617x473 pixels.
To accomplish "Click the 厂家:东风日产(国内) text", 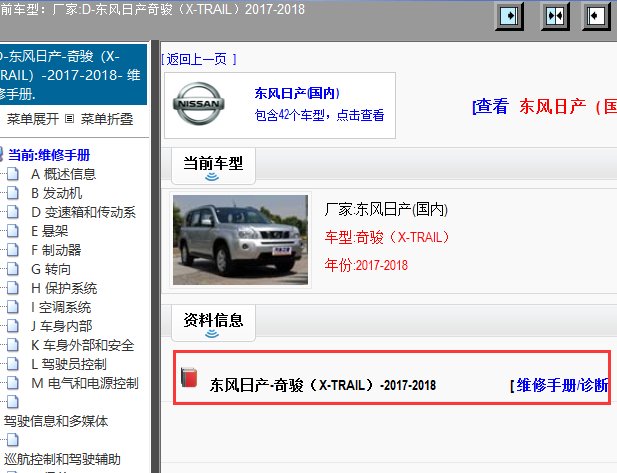I will (x=386, y=209).
